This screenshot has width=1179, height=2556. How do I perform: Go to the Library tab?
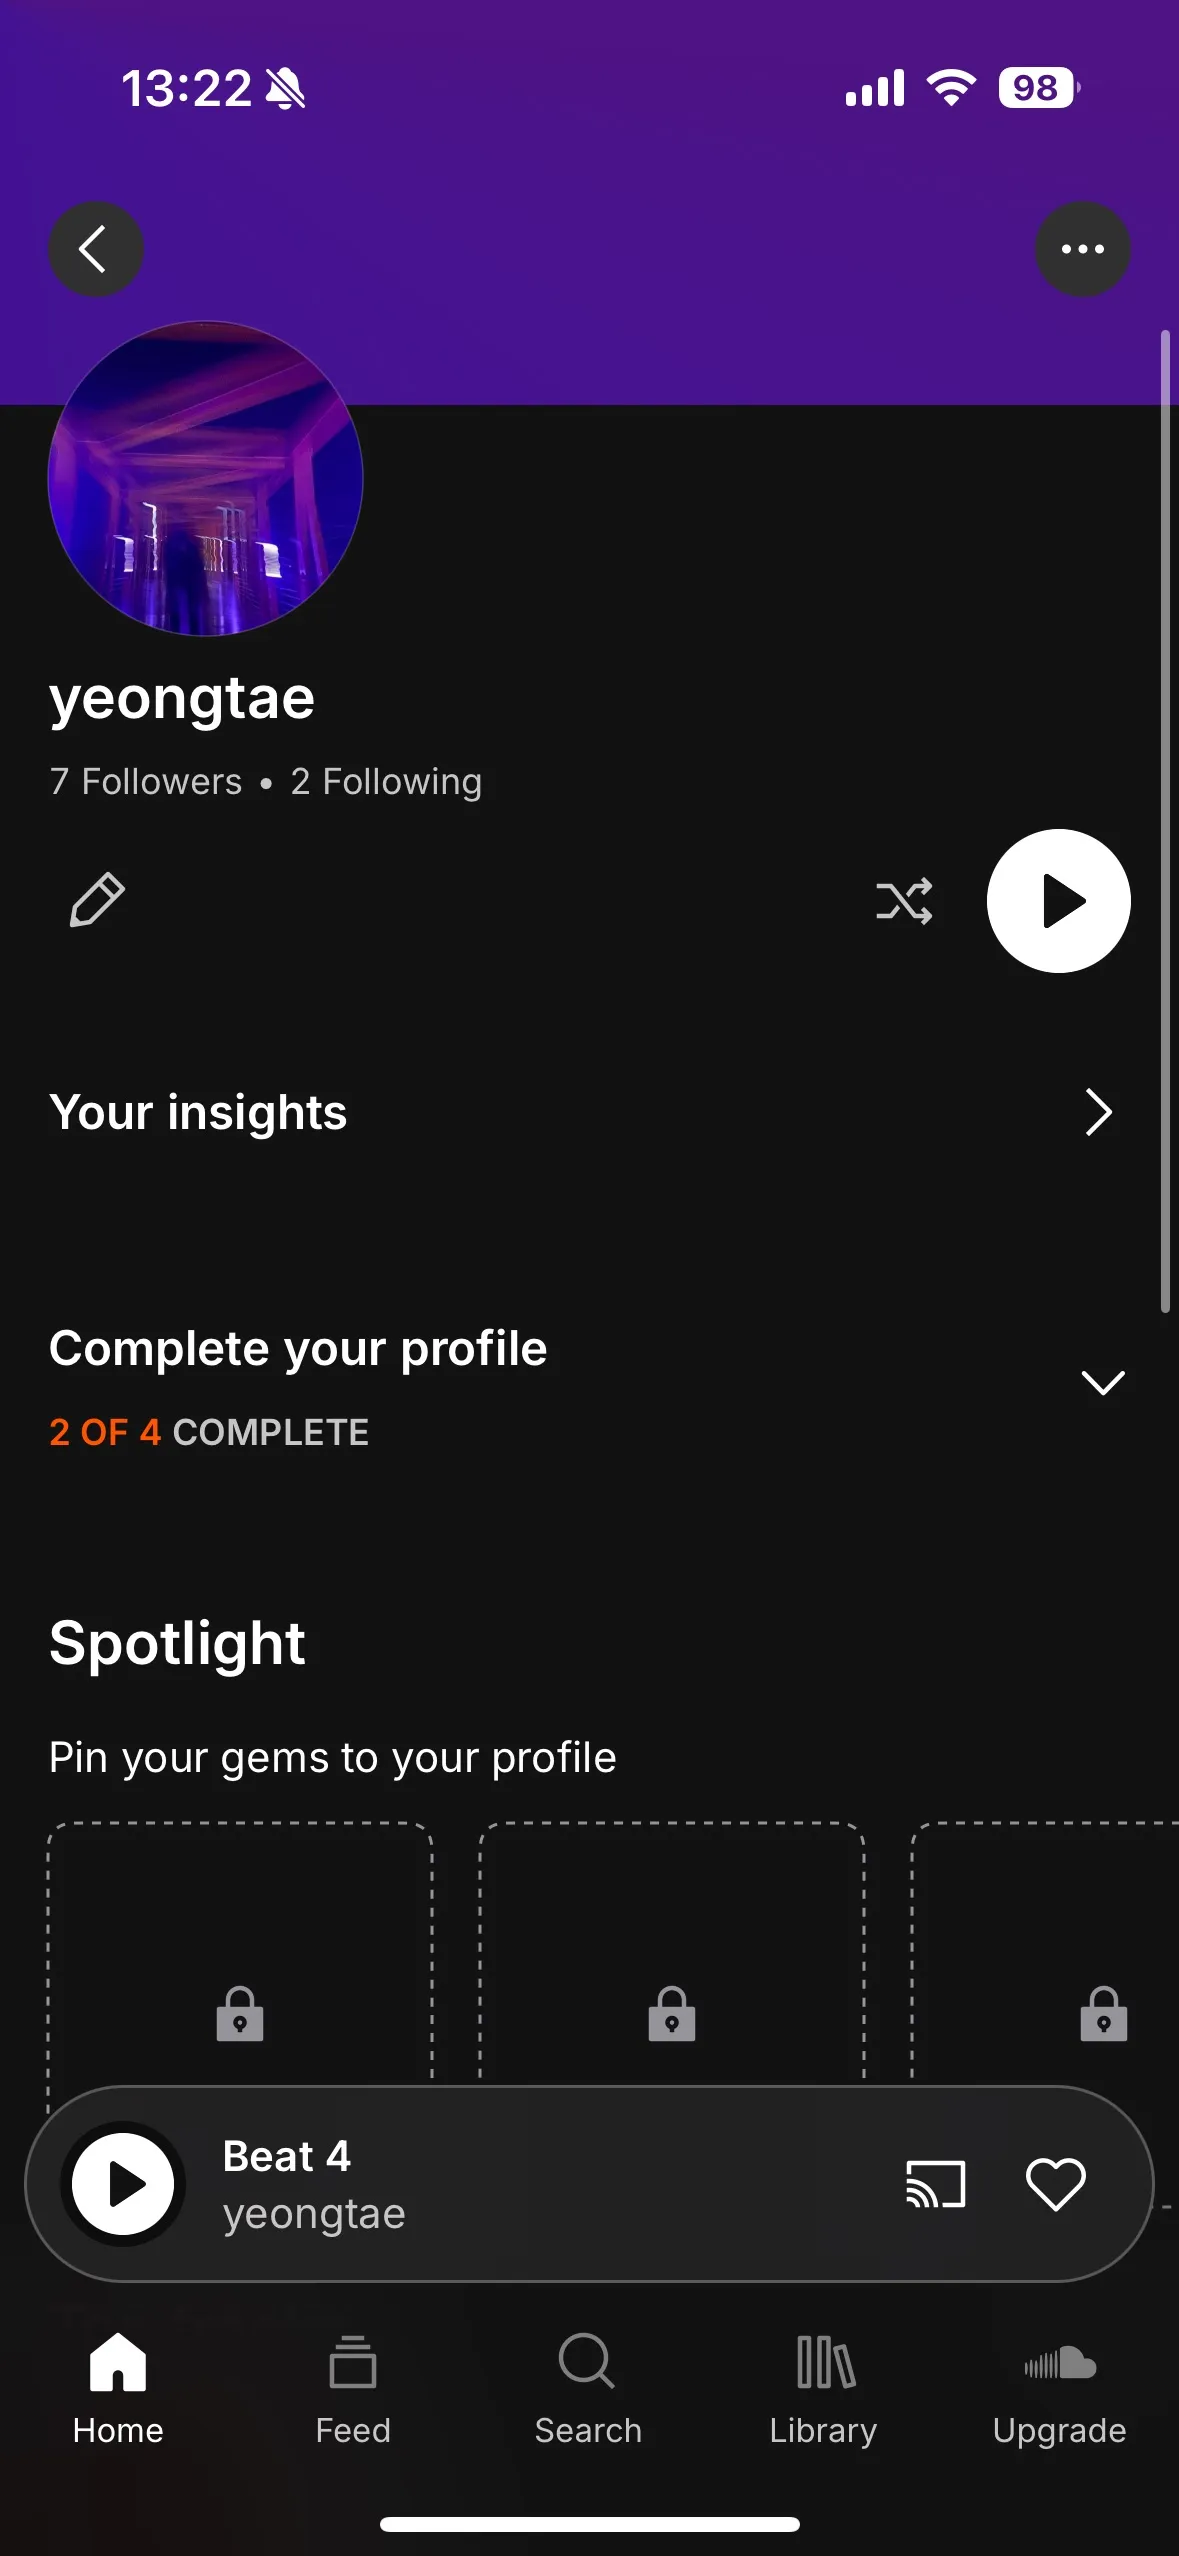[823, 2388]
